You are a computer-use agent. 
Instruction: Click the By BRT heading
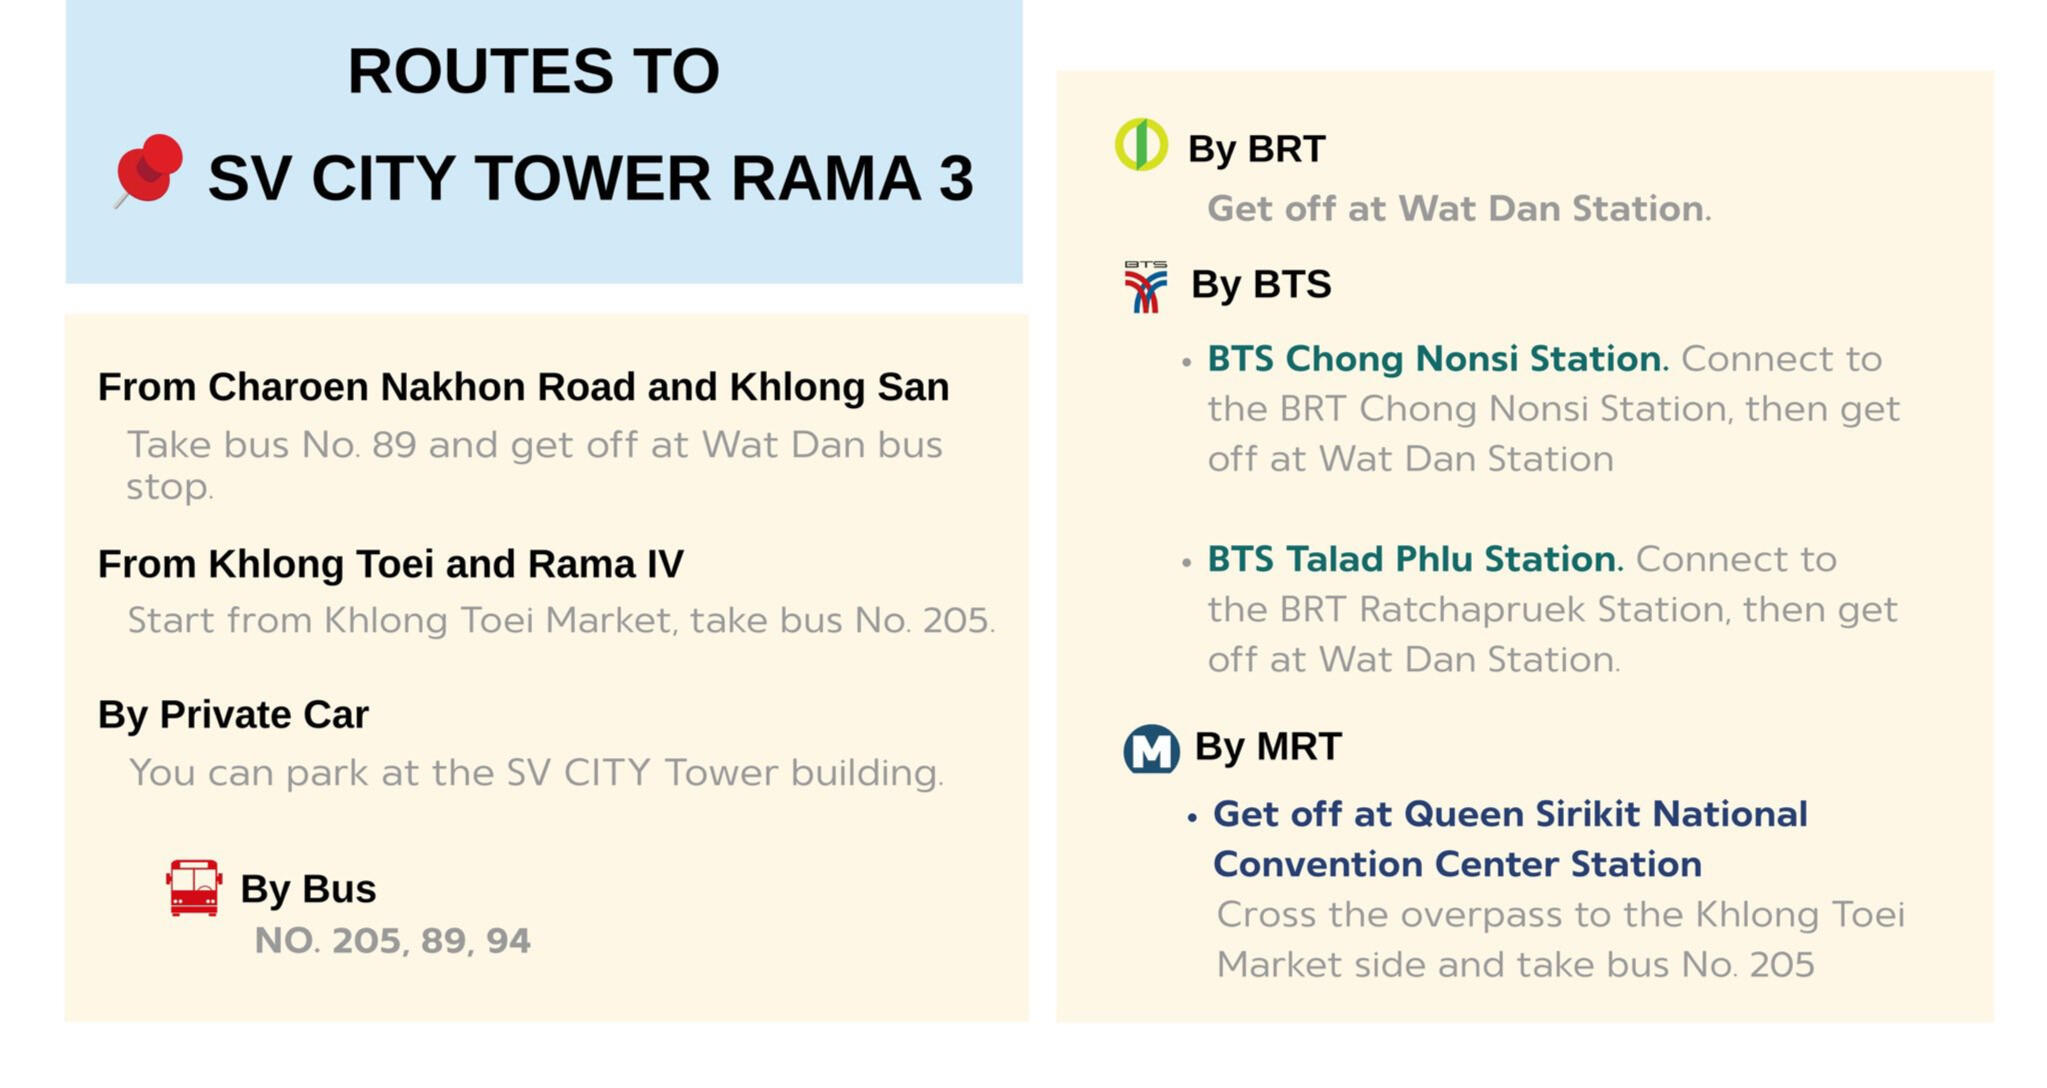(1256, 149)
